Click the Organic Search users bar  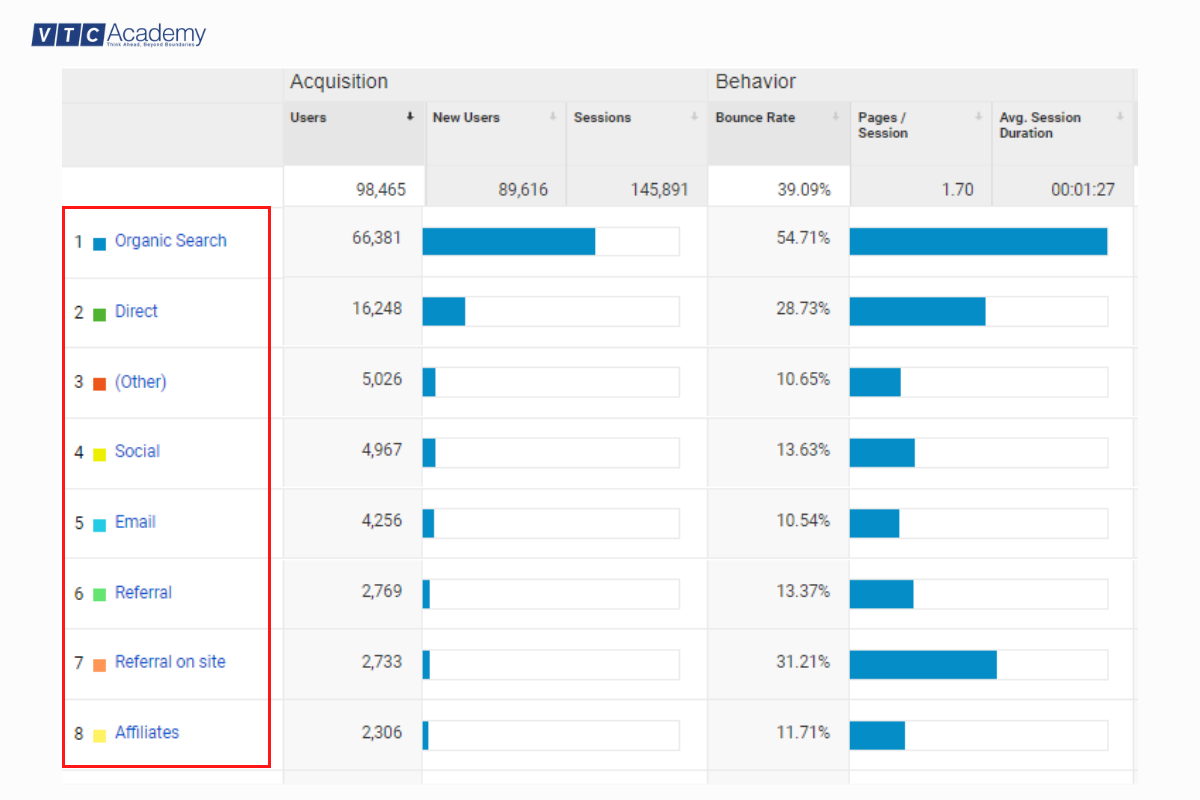[x=510, y=240]
